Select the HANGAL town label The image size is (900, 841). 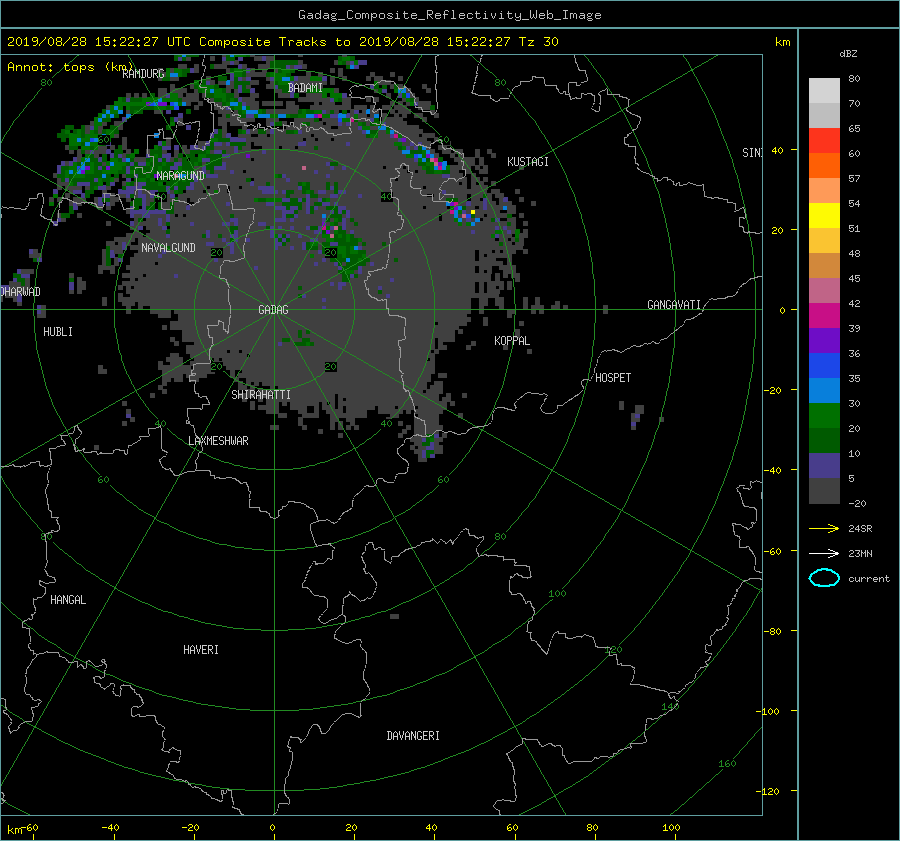[x=68, y=600]
